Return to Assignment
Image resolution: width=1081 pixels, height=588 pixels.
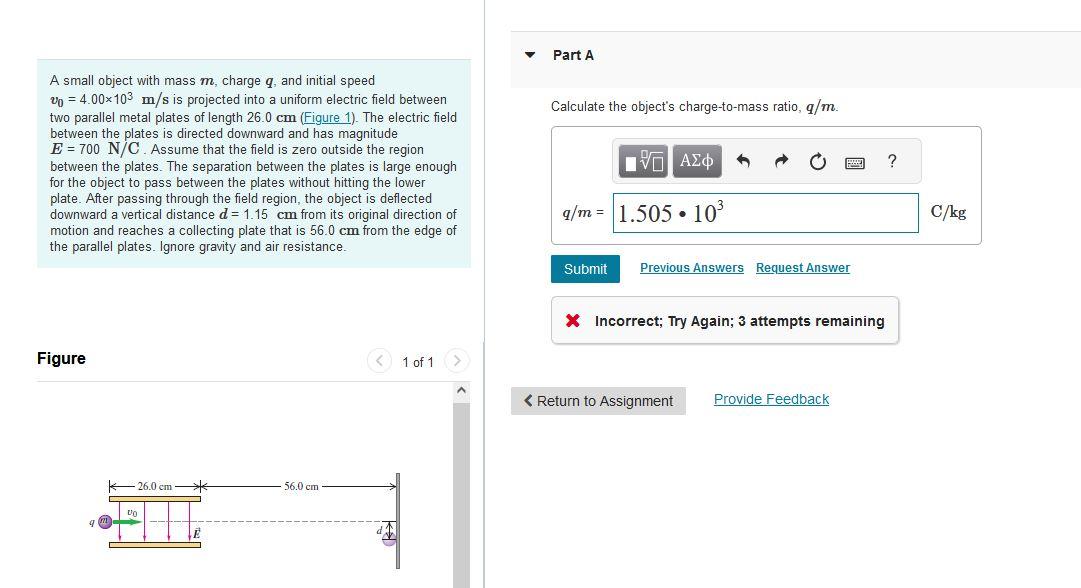tap(598, 400)
